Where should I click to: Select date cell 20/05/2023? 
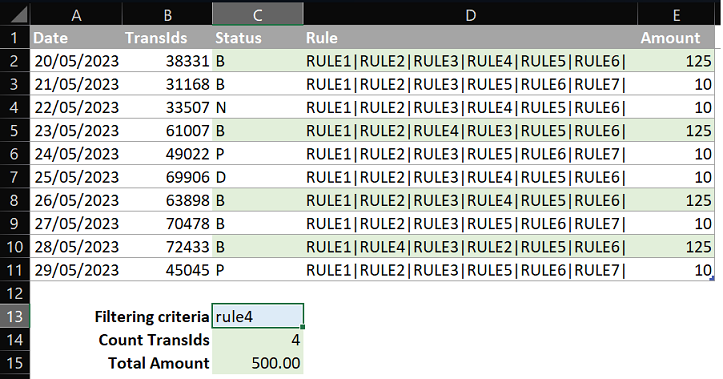pyautogui.click(x=76, y=60)
